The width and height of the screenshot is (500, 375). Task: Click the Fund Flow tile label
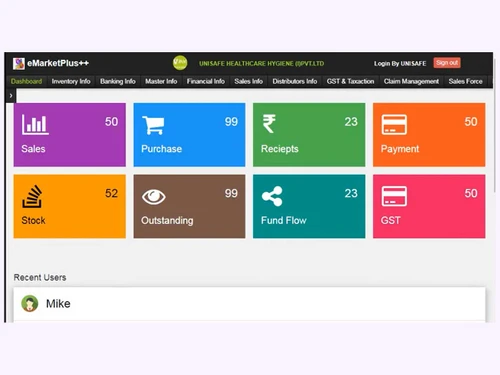tap(284, 220)
